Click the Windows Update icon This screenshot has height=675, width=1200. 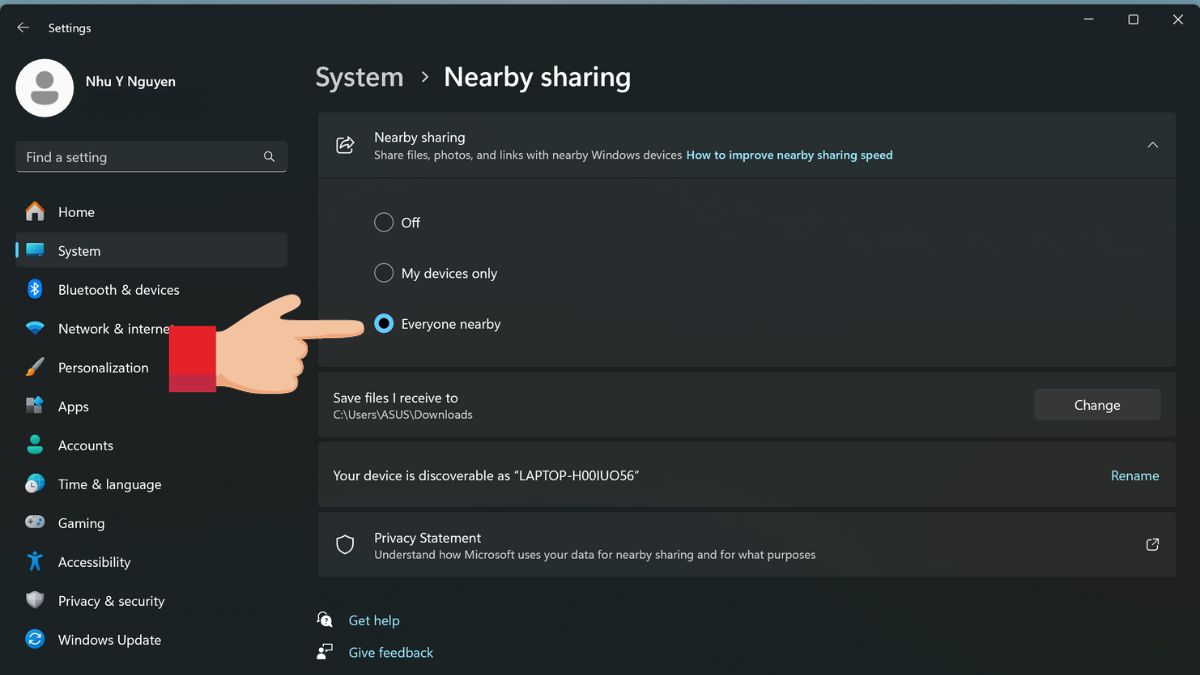pos(33,640)
